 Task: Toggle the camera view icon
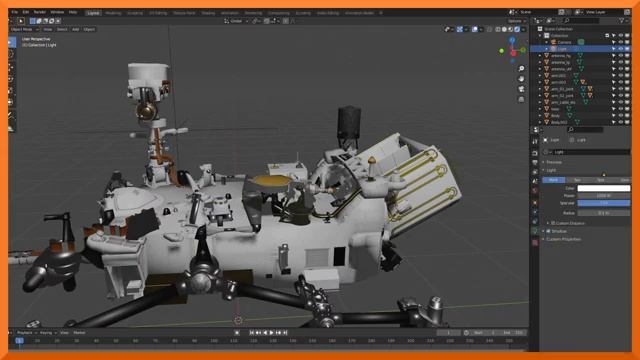point(521,89)
